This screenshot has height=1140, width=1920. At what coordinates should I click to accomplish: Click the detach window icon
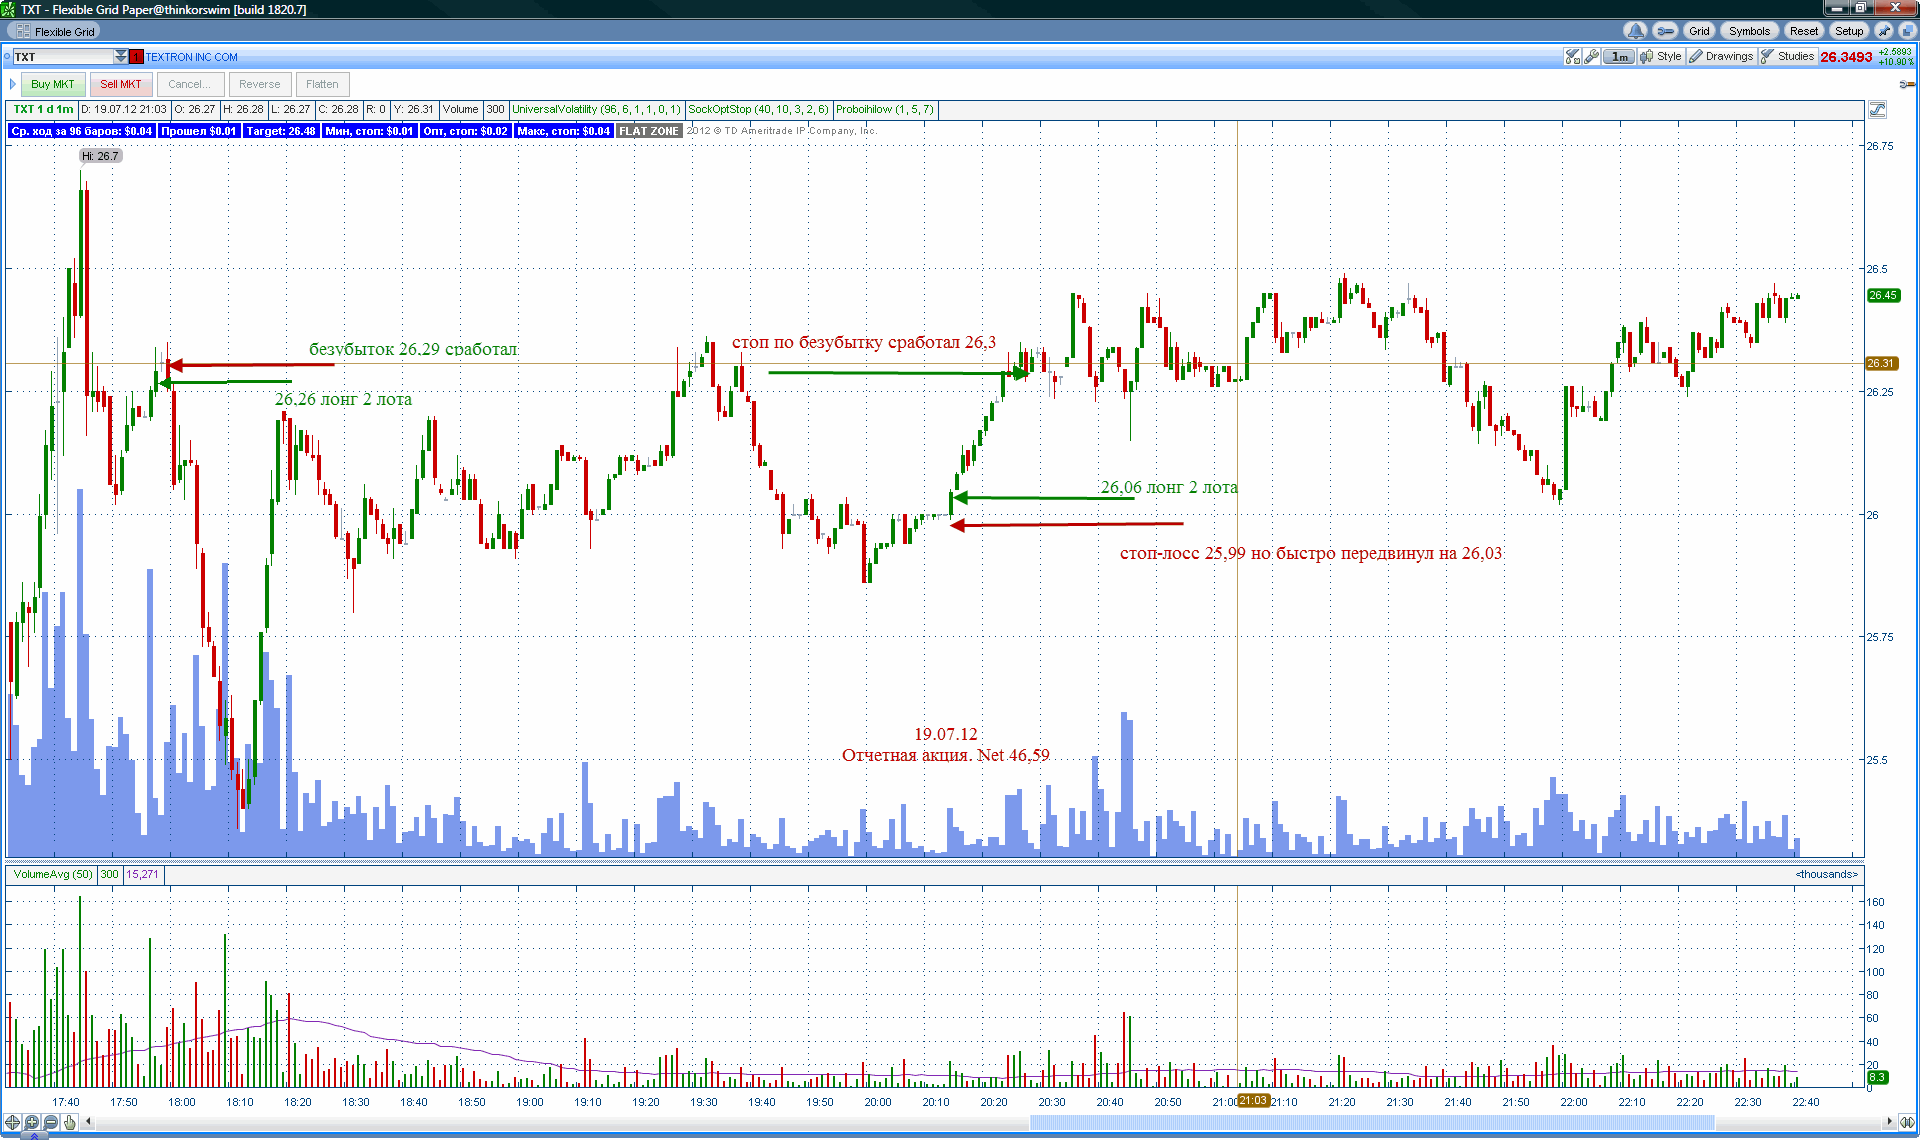click(x=1906, y=31)
